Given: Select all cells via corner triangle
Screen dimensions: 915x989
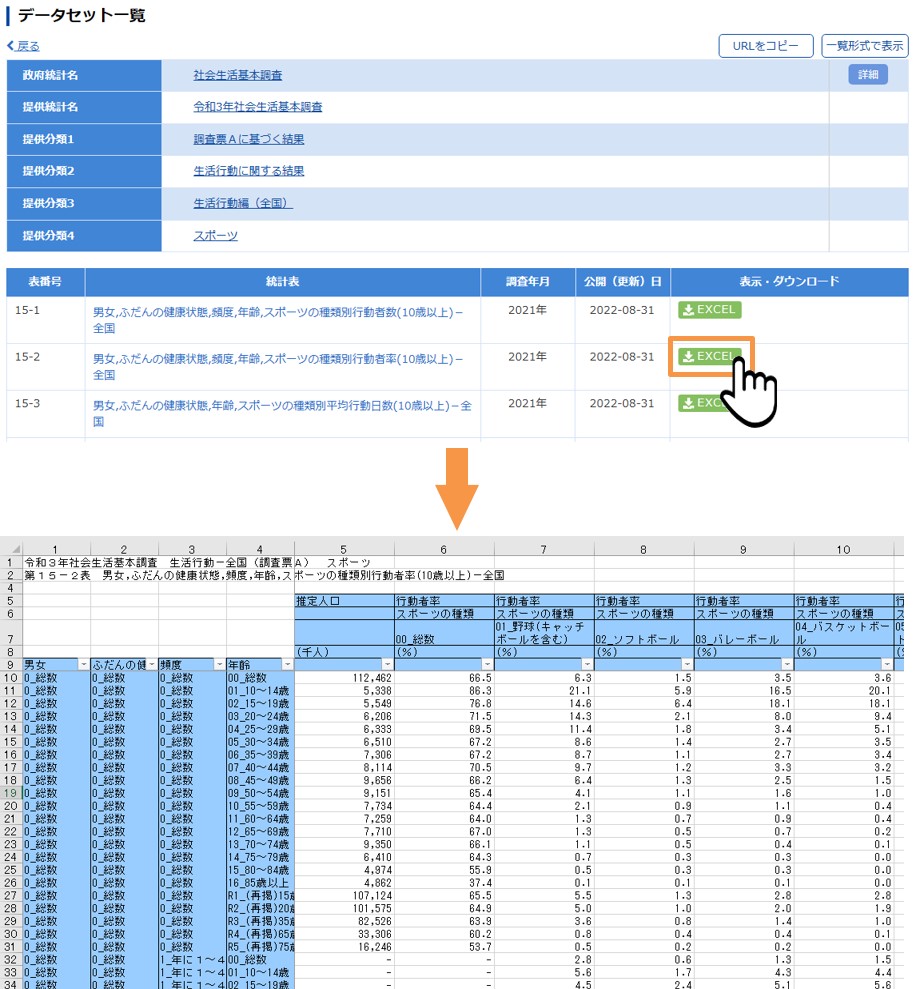Looking at the screenshot, I should (16, 549).
